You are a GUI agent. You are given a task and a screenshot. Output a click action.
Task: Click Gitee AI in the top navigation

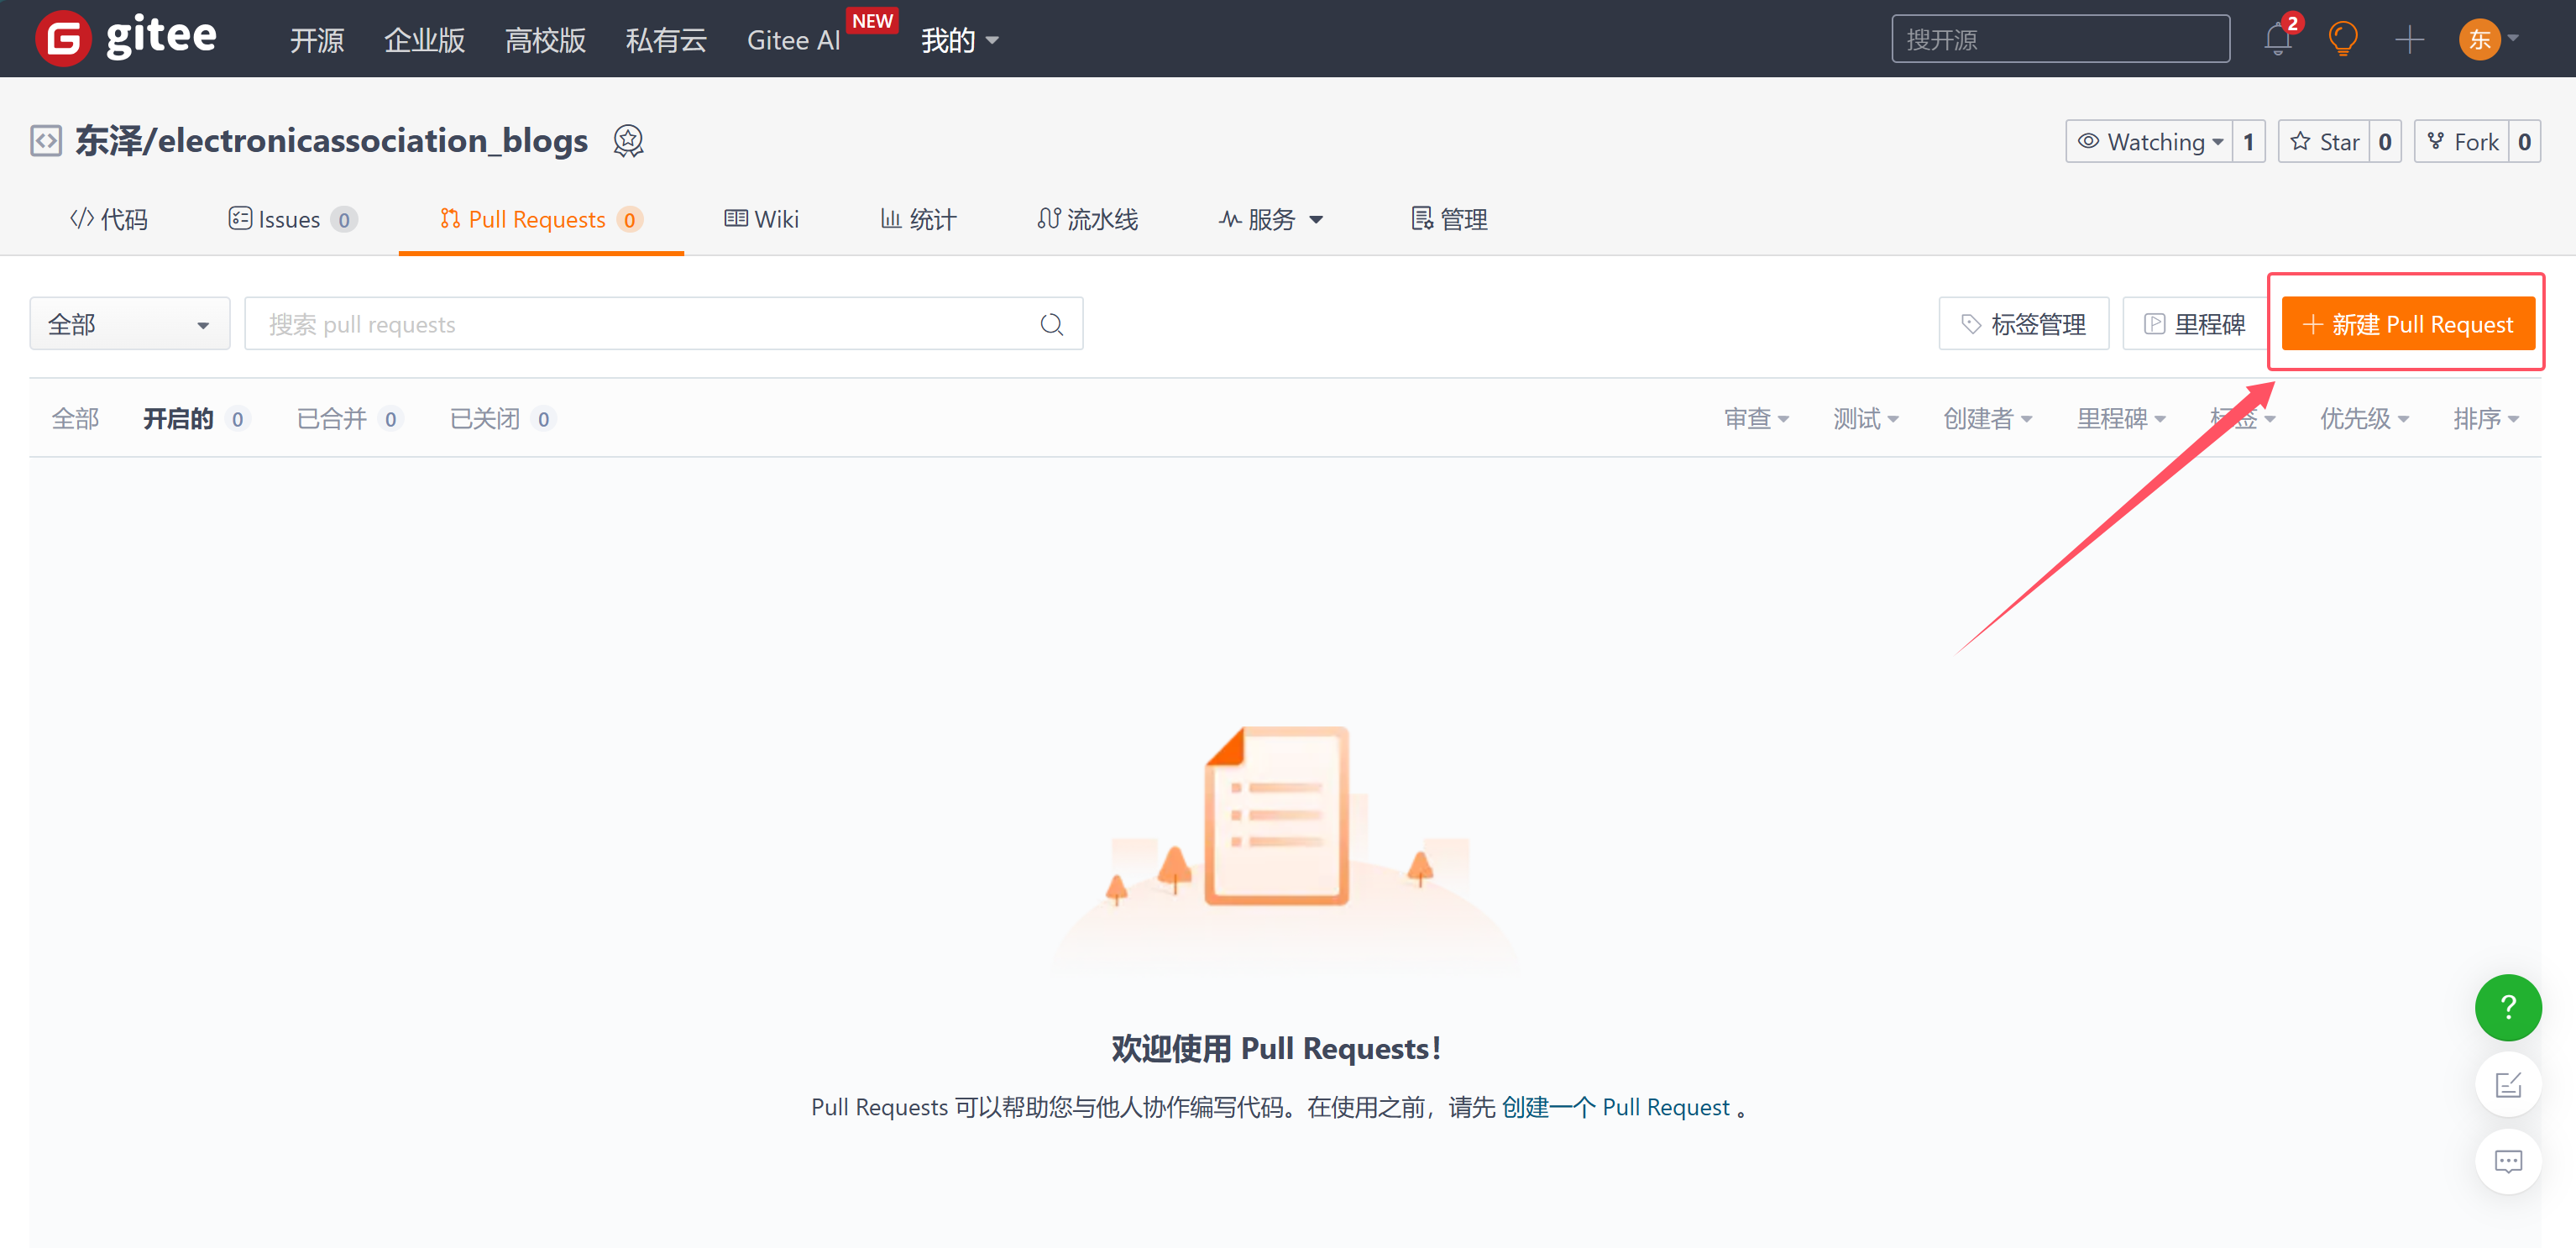pyautogui.click(x=793, y=40)
